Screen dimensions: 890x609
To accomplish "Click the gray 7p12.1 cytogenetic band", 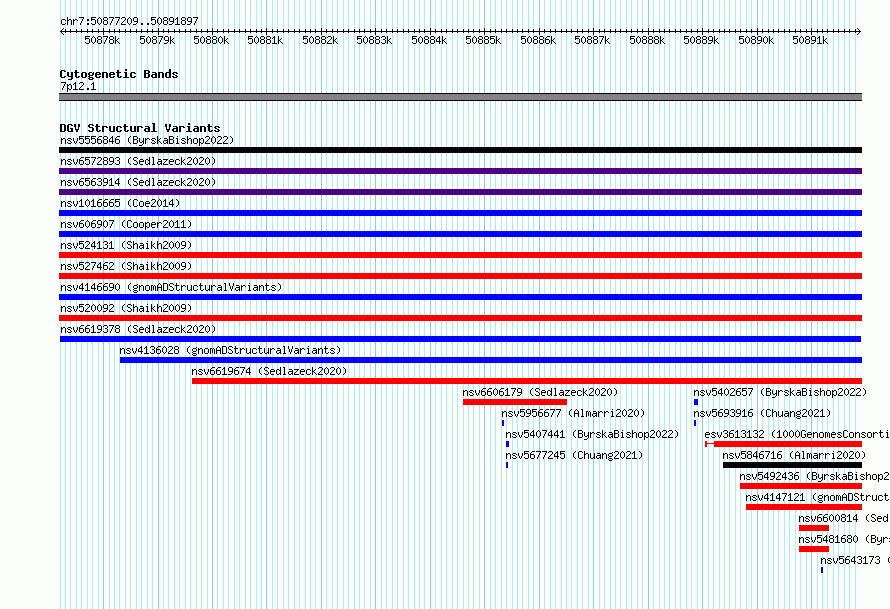I will pyautogui.click(x=460, y=97).
